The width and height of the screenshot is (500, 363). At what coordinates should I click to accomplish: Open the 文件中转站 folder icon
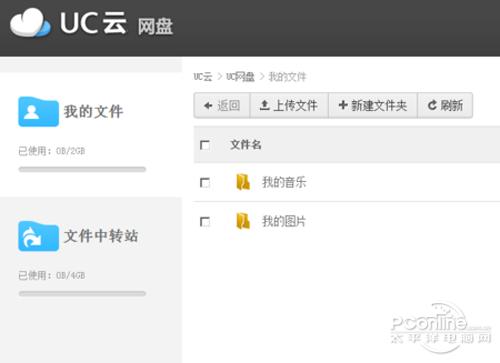point(38,236)
